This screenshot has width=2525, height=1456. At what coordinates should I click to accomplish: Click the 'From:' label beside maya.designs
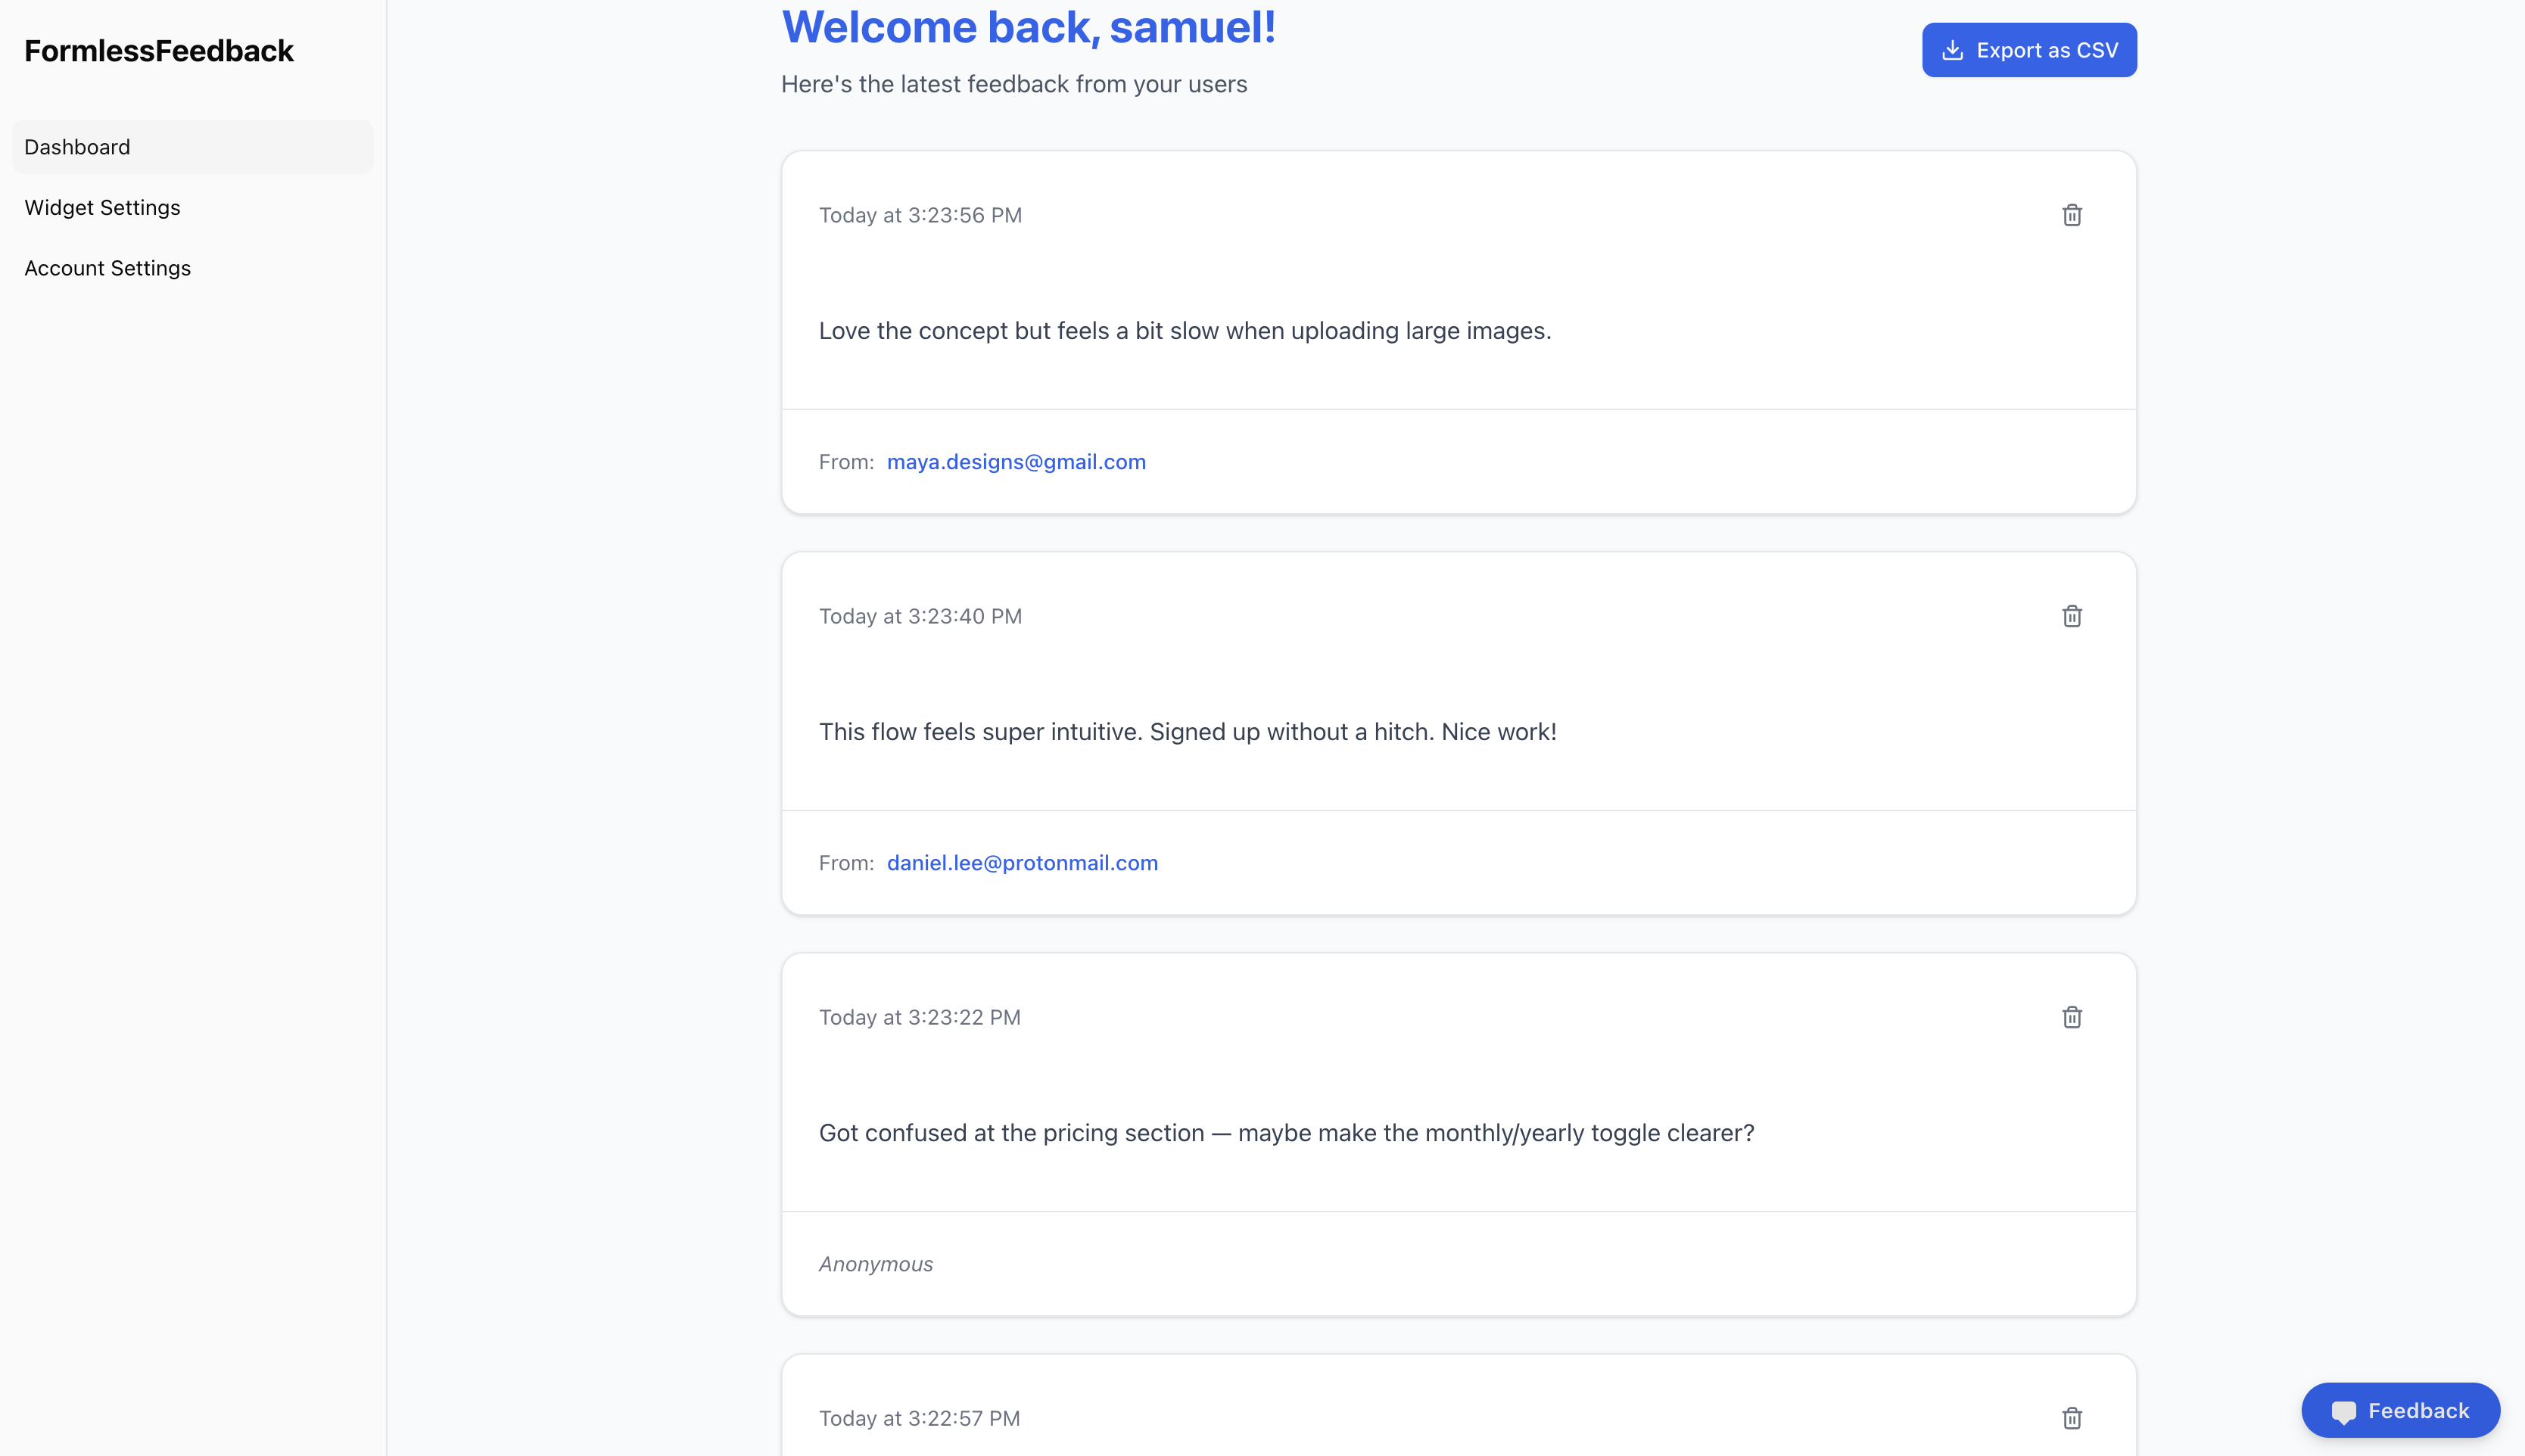846,462
